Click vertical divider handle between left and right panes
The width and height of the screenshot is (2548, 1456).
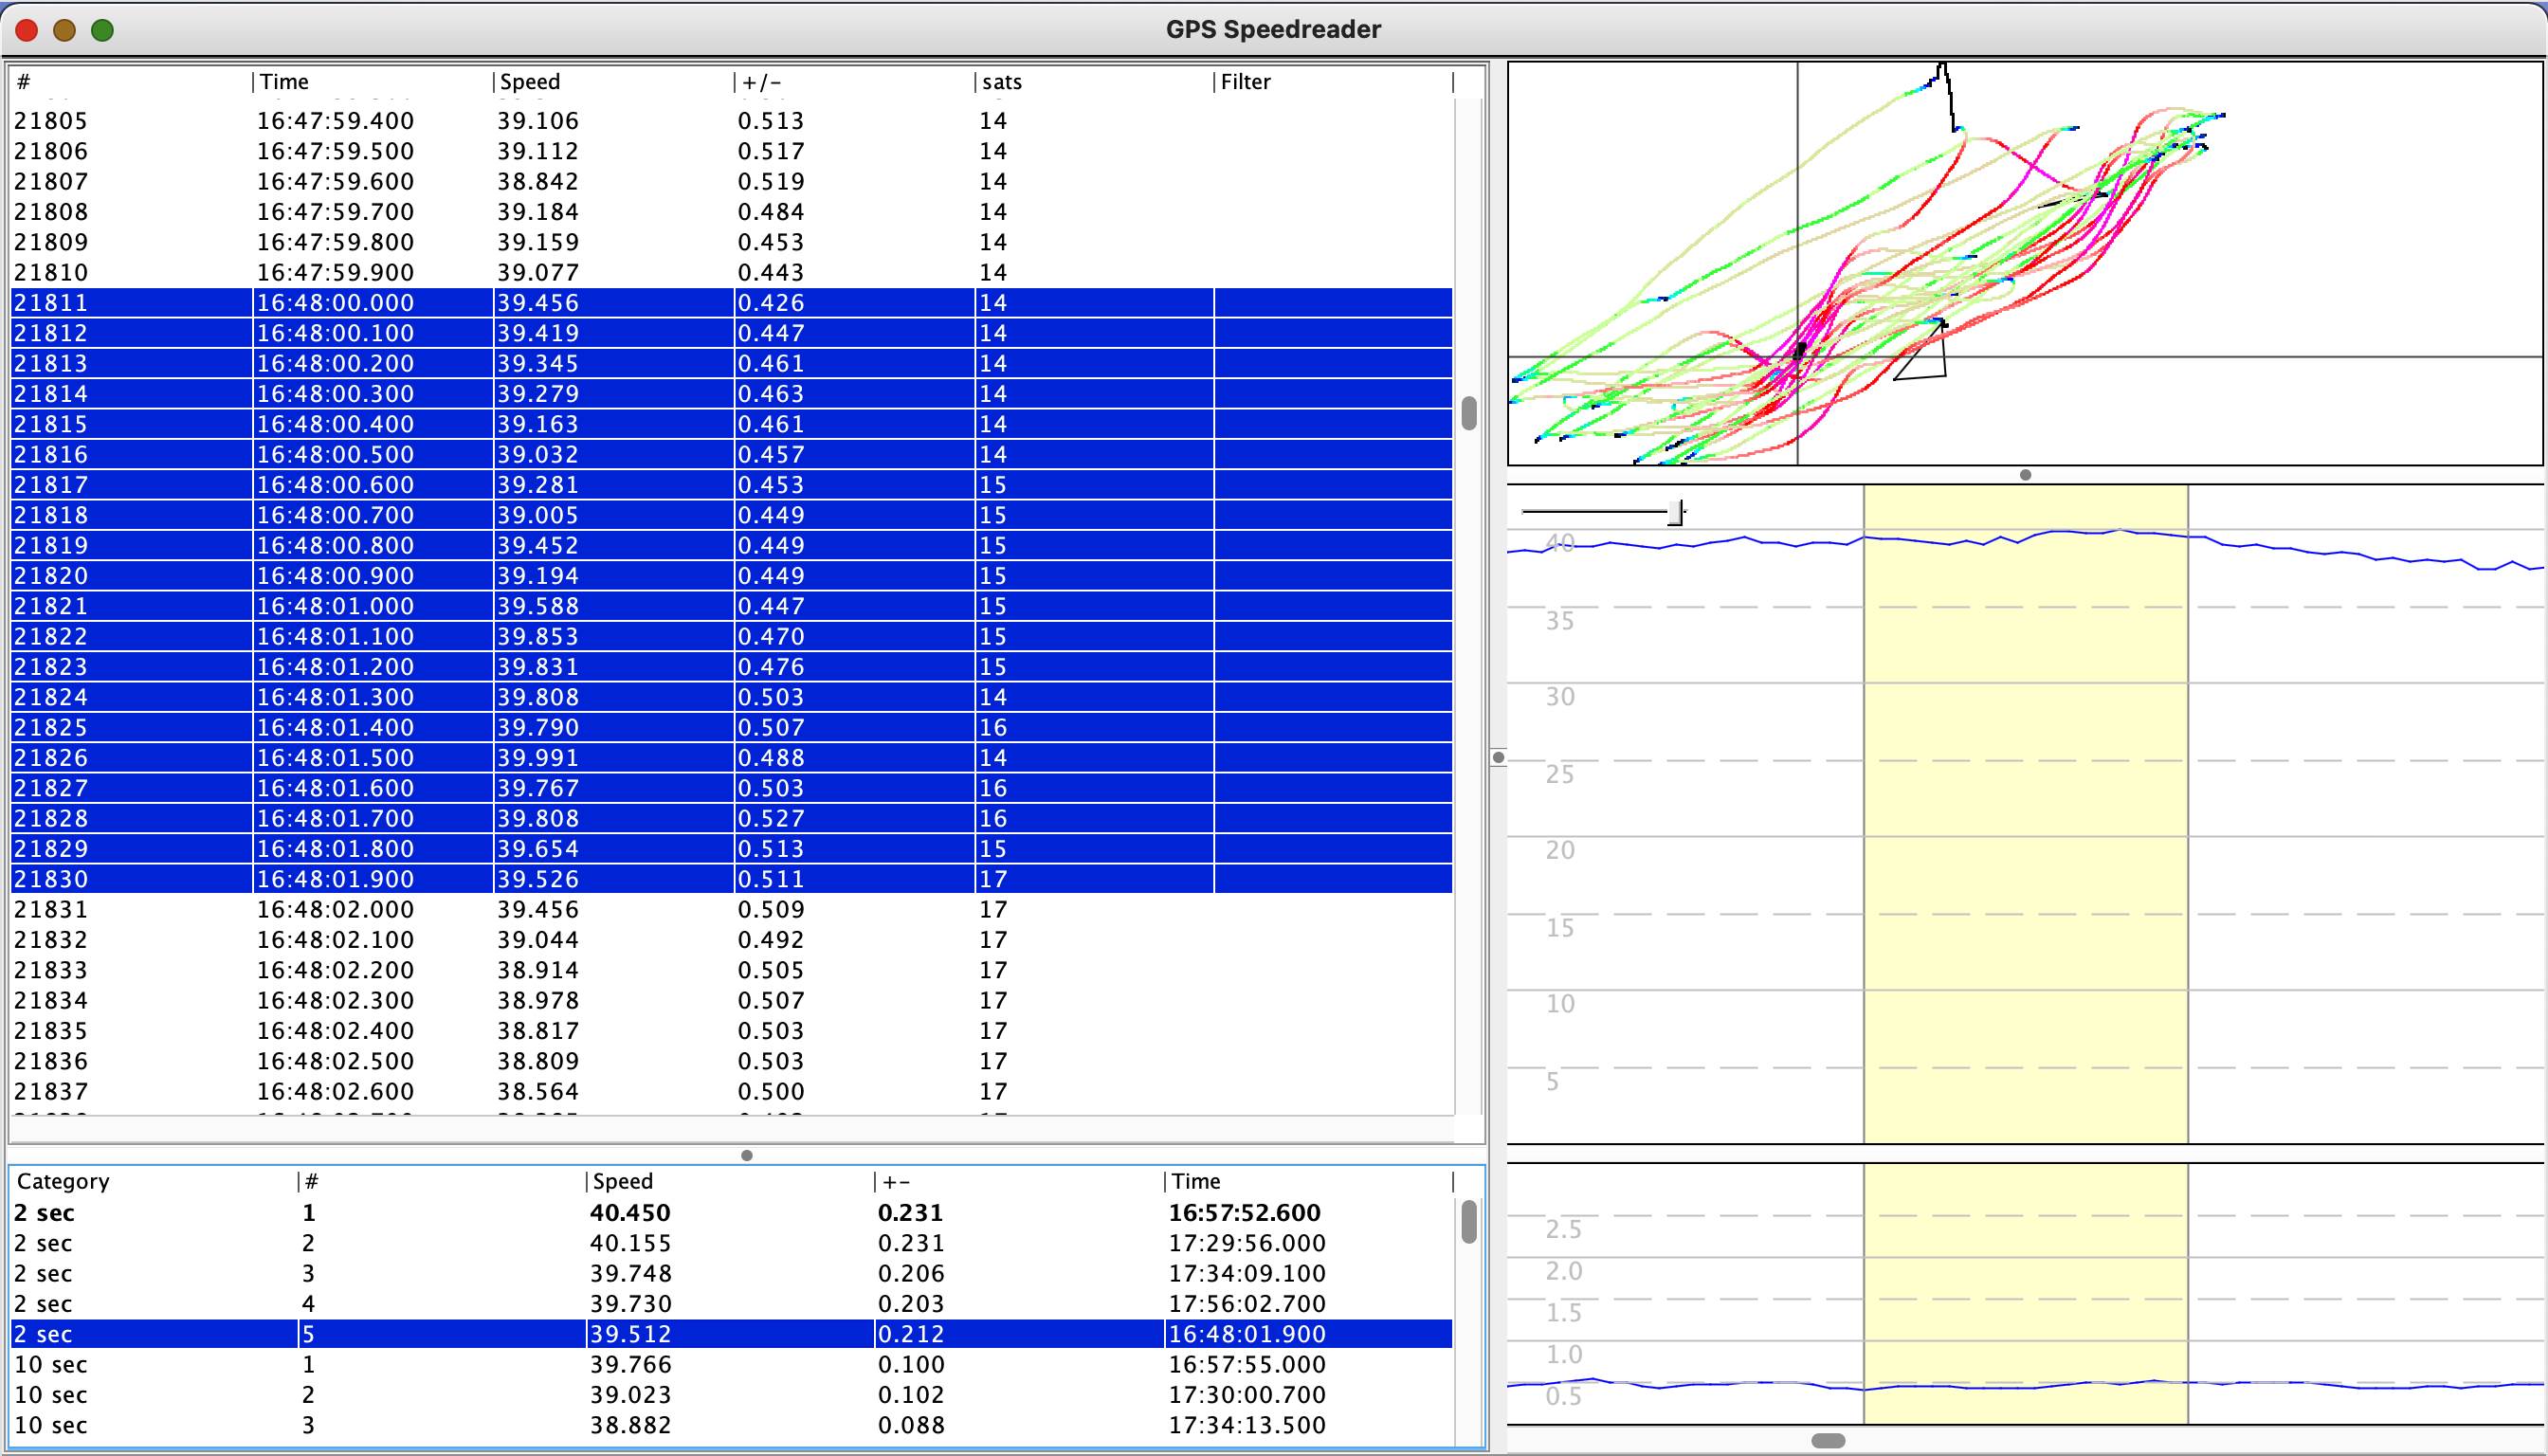(1498, 757)
